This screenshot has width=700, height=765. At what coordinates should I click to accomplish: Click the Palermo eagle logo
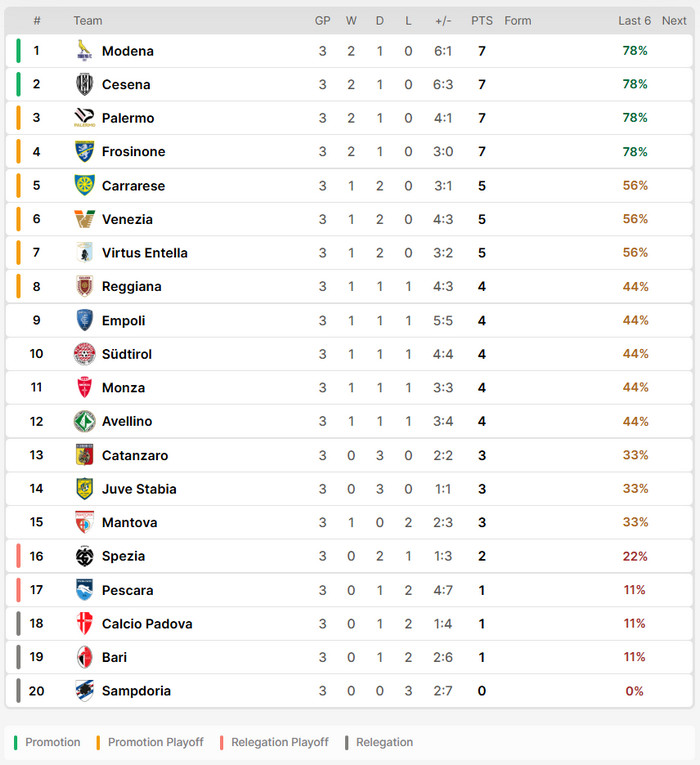[84, 118]
